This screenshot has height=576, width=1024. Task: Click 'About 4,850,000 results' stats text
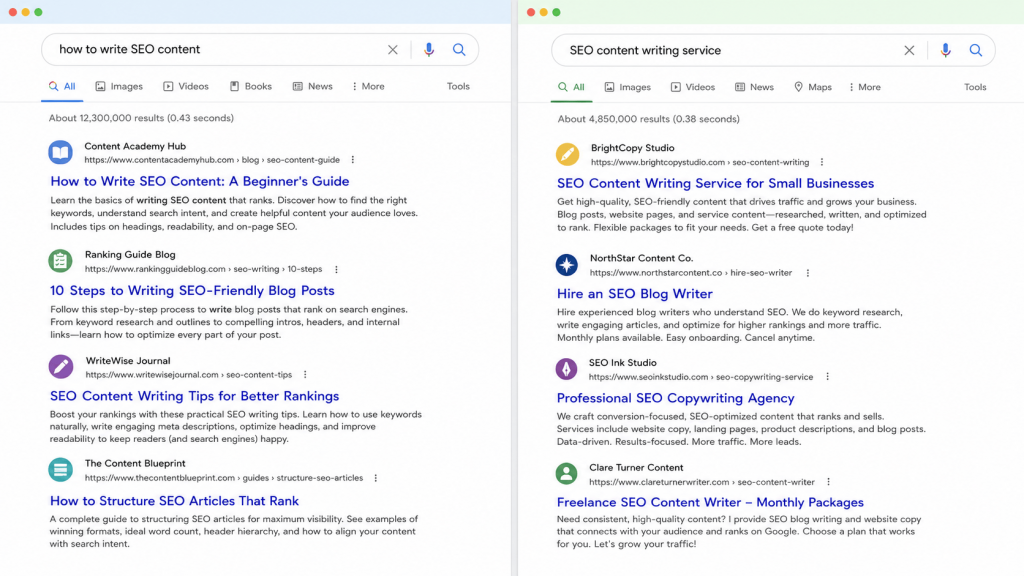click(x=648, y=119)
